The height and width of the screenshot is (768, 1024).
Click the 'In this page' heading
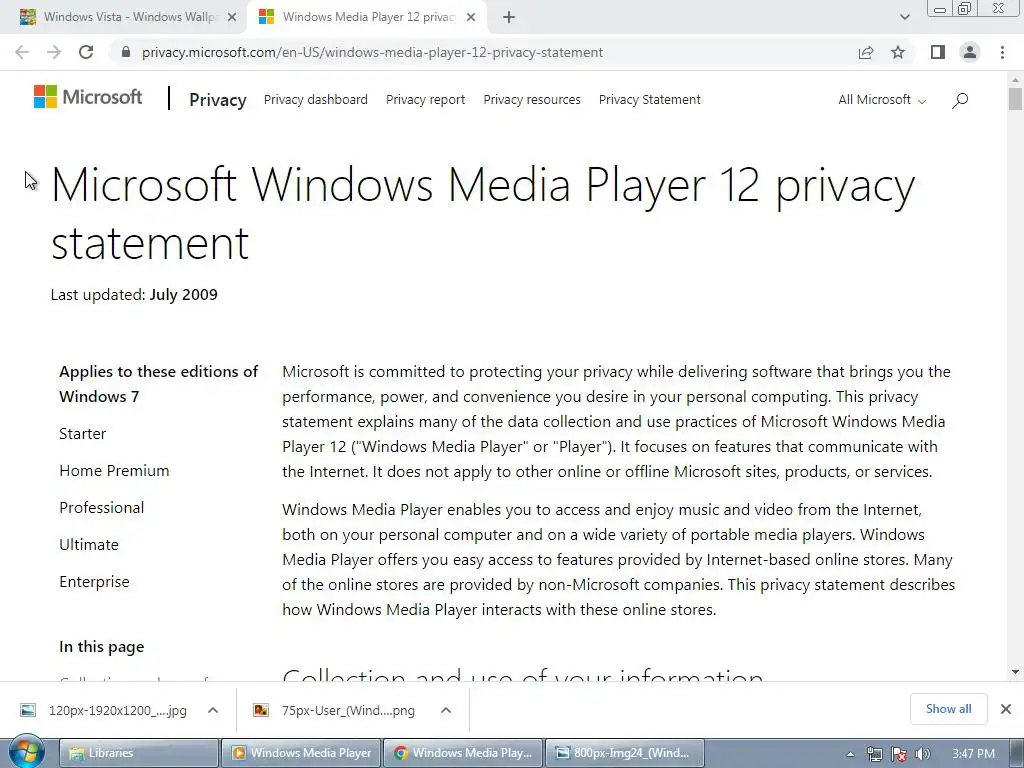[x=102, y=647]
